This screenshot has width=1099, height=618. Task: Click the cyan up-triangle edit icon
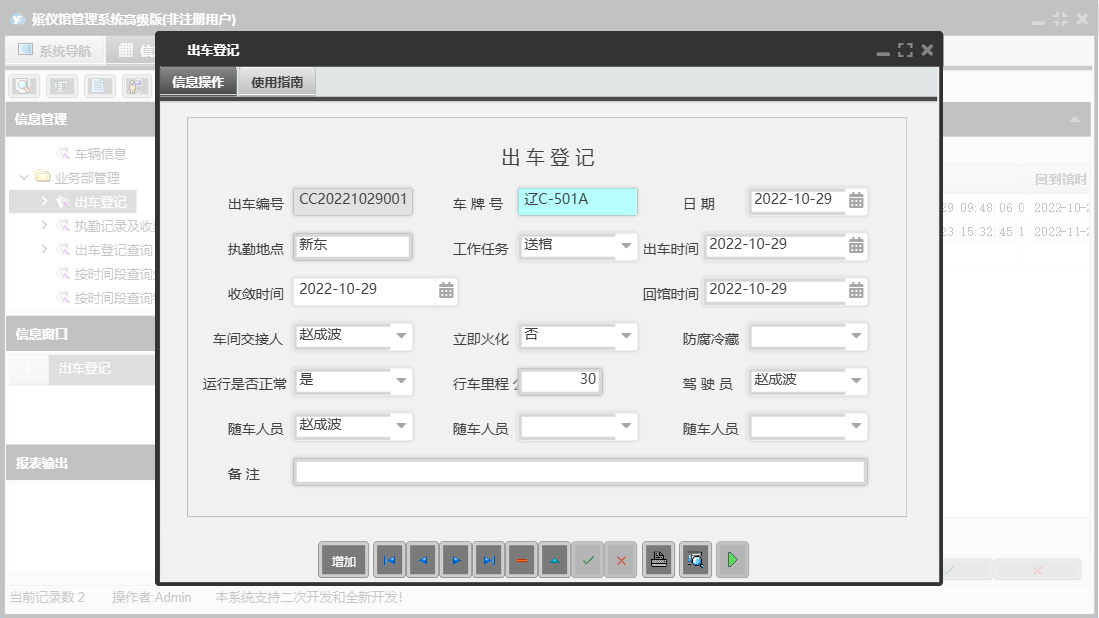click(x=554, y=561)
